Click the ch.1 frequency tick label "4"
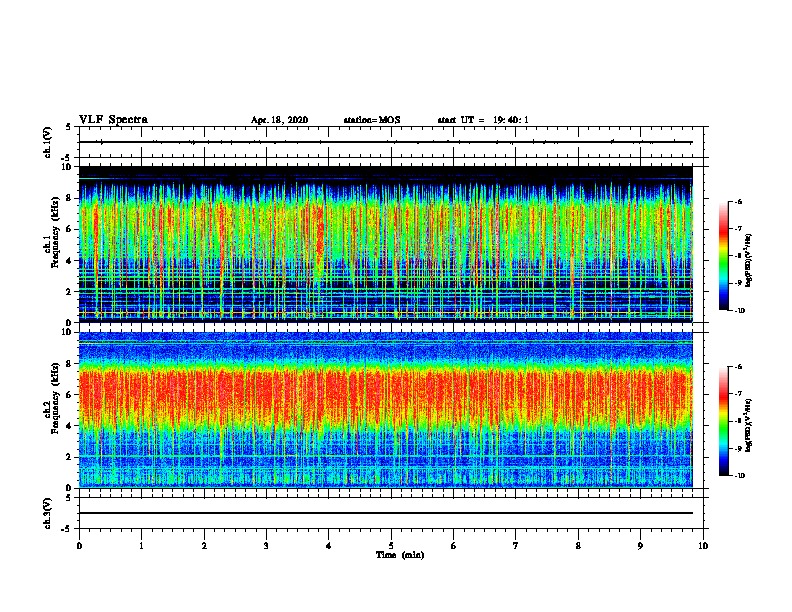Screen dimensions: 792x612 (69, 261)
